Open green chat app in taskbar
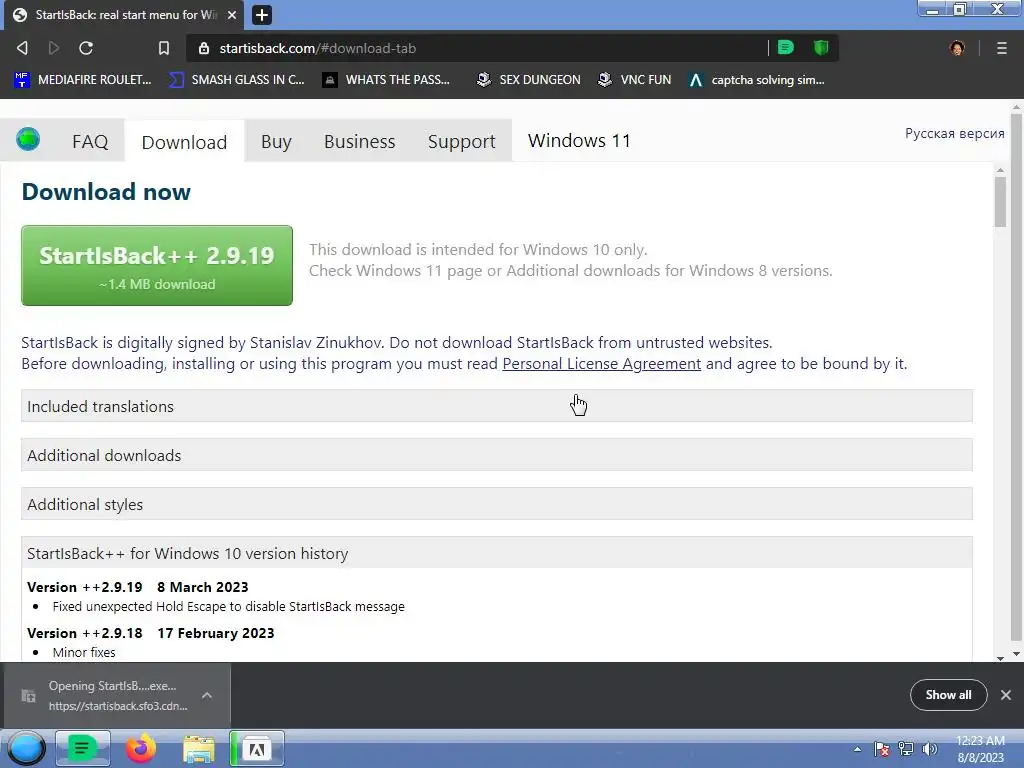This screenshot has width=1024, height=768. point(82,748)
